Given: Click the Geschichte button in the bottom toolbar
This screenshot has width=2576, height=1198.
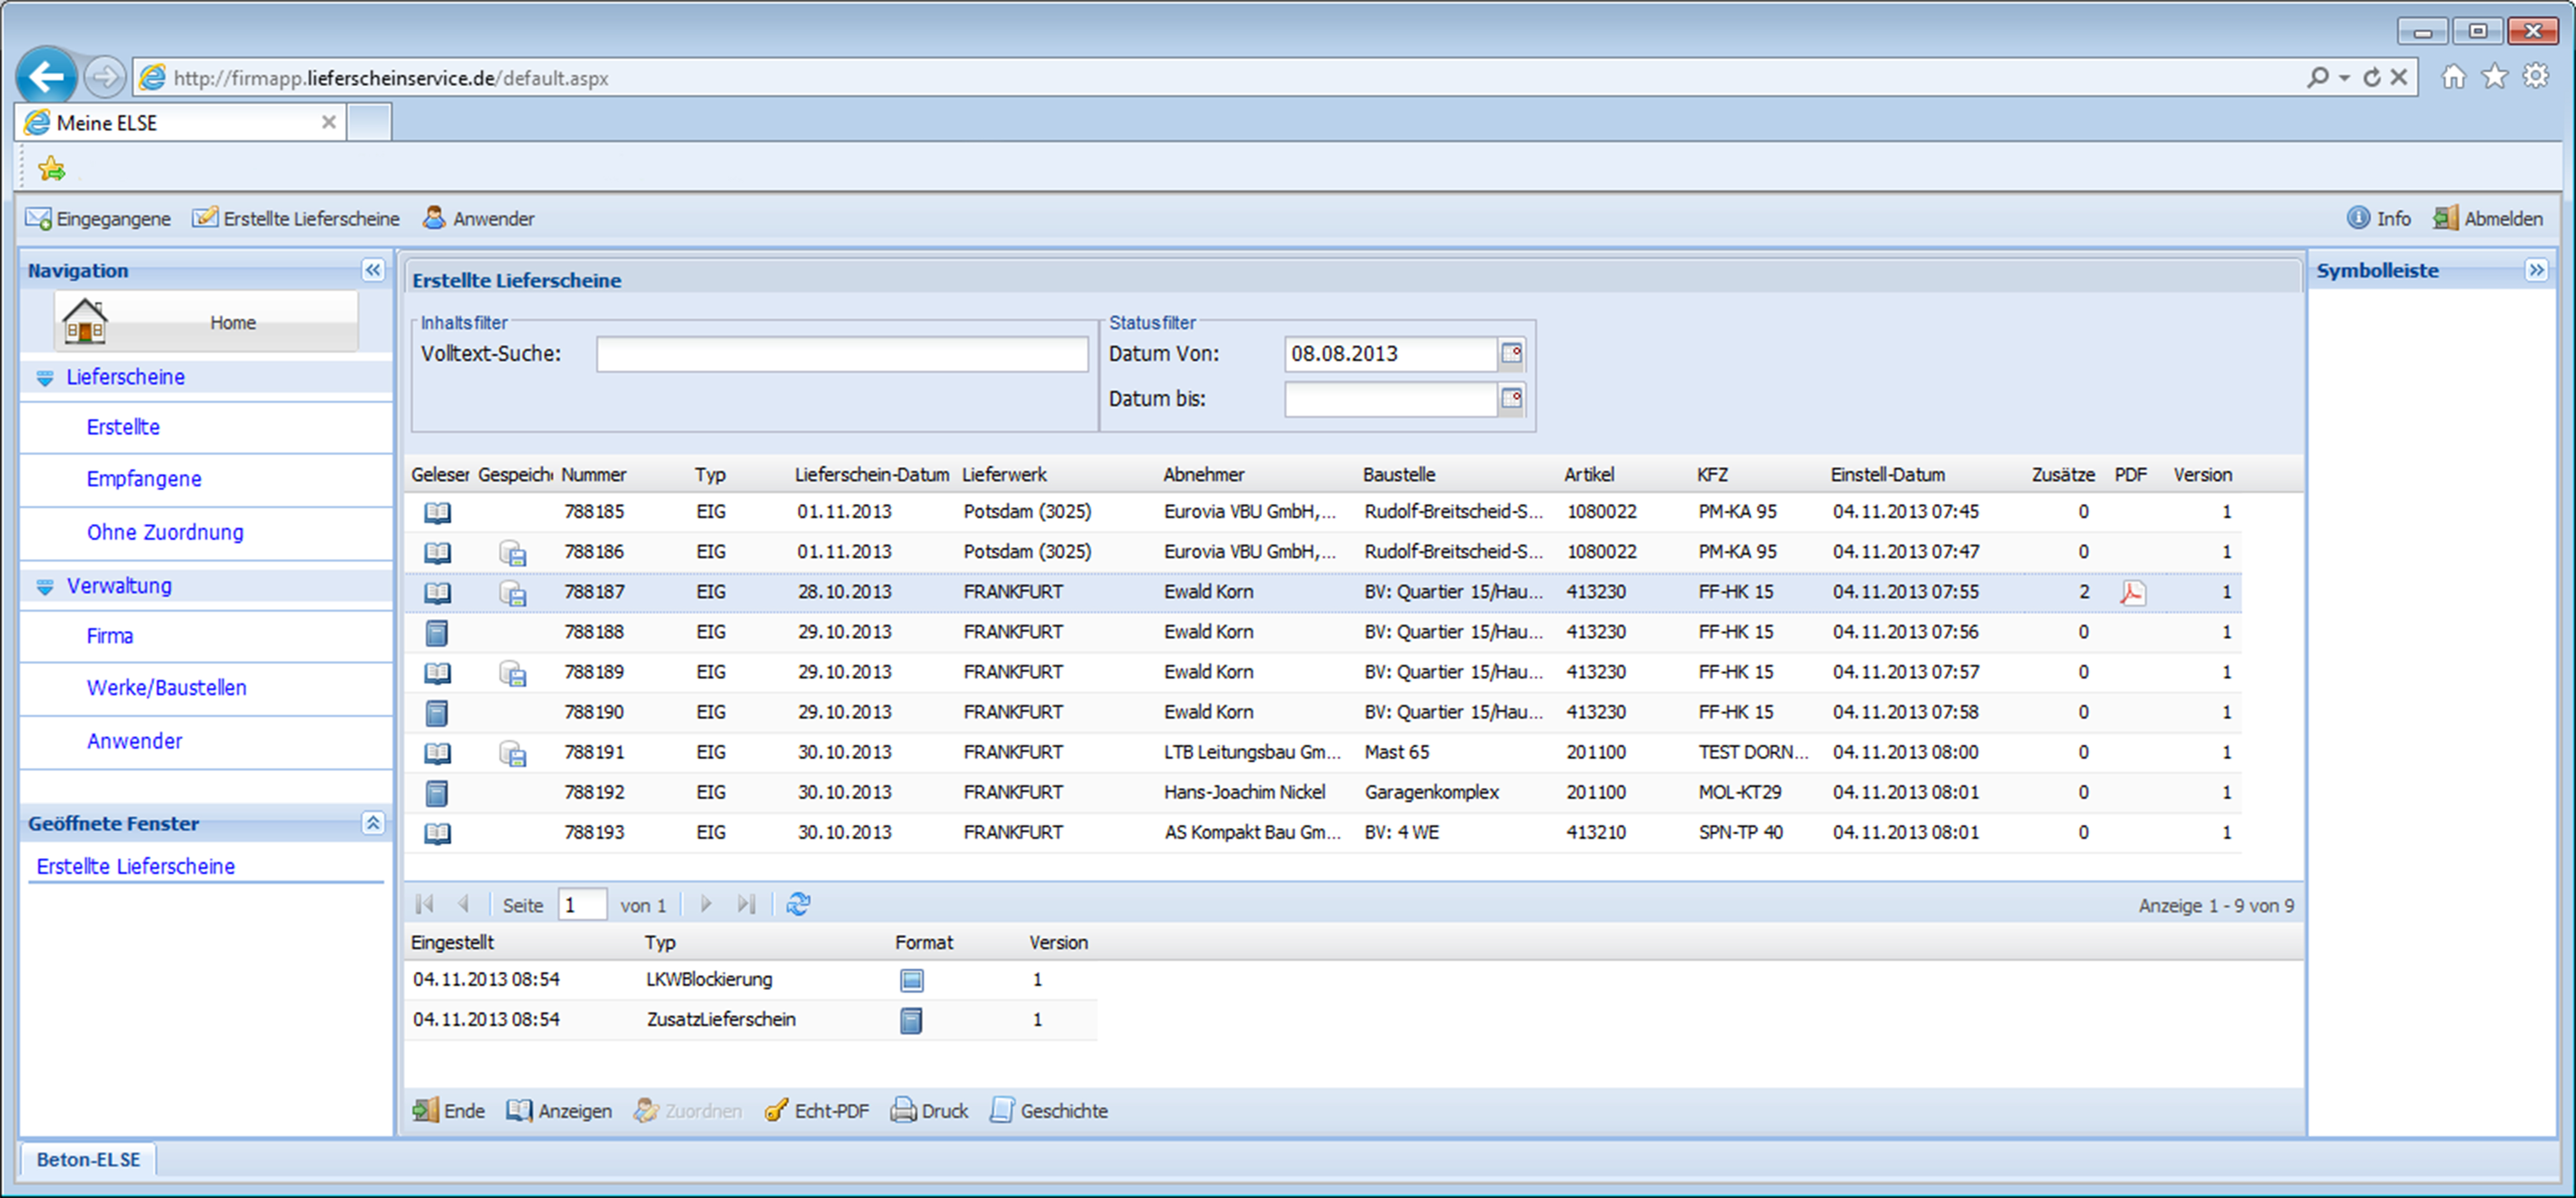Looking at the screenshot, I should [x=1049, y=1111].
